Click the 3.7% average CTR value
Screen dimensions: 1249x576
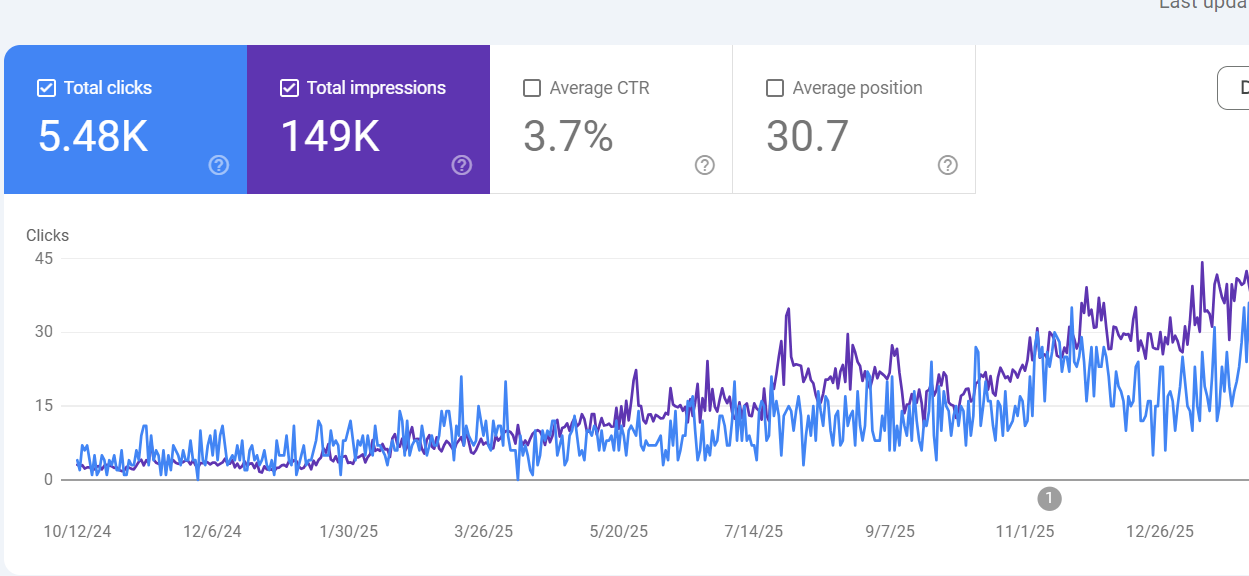coord(568,136)
